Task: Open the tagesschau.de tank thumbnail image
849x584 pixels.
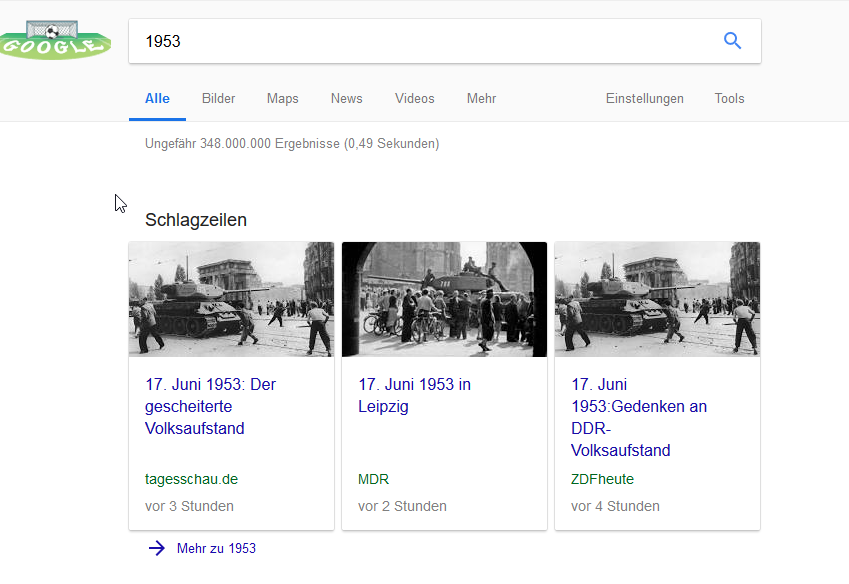Action: pyautogui.click(x=231, y=299)
